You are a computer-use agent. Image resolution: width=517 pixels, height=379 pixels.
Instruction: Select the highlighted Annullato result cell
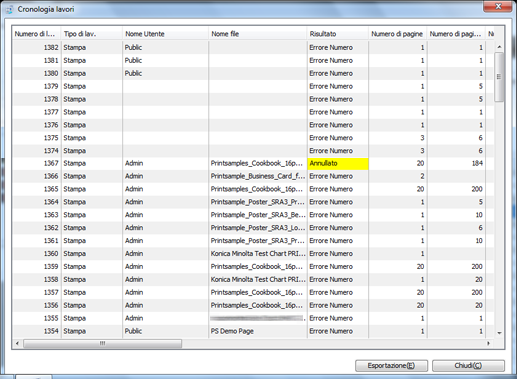point(338,163)
